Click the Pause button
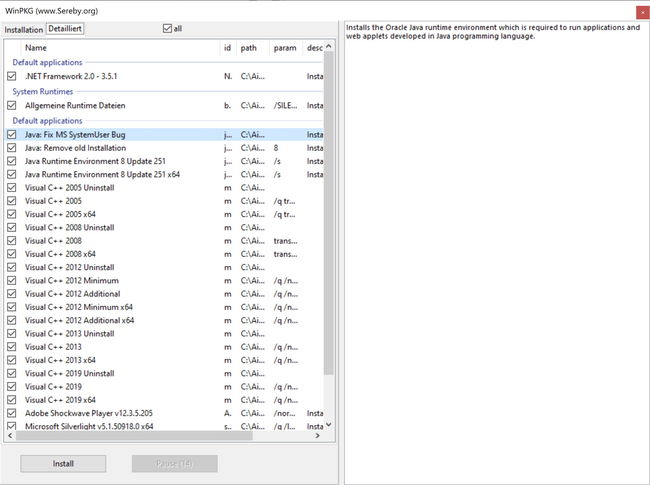This screenshot has width=650, height=485. pos(175,463)
